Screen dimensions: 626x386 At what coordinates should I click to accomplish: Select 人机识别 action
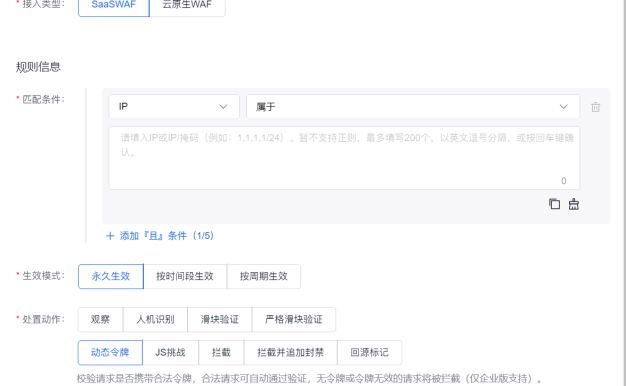(155, 319)
